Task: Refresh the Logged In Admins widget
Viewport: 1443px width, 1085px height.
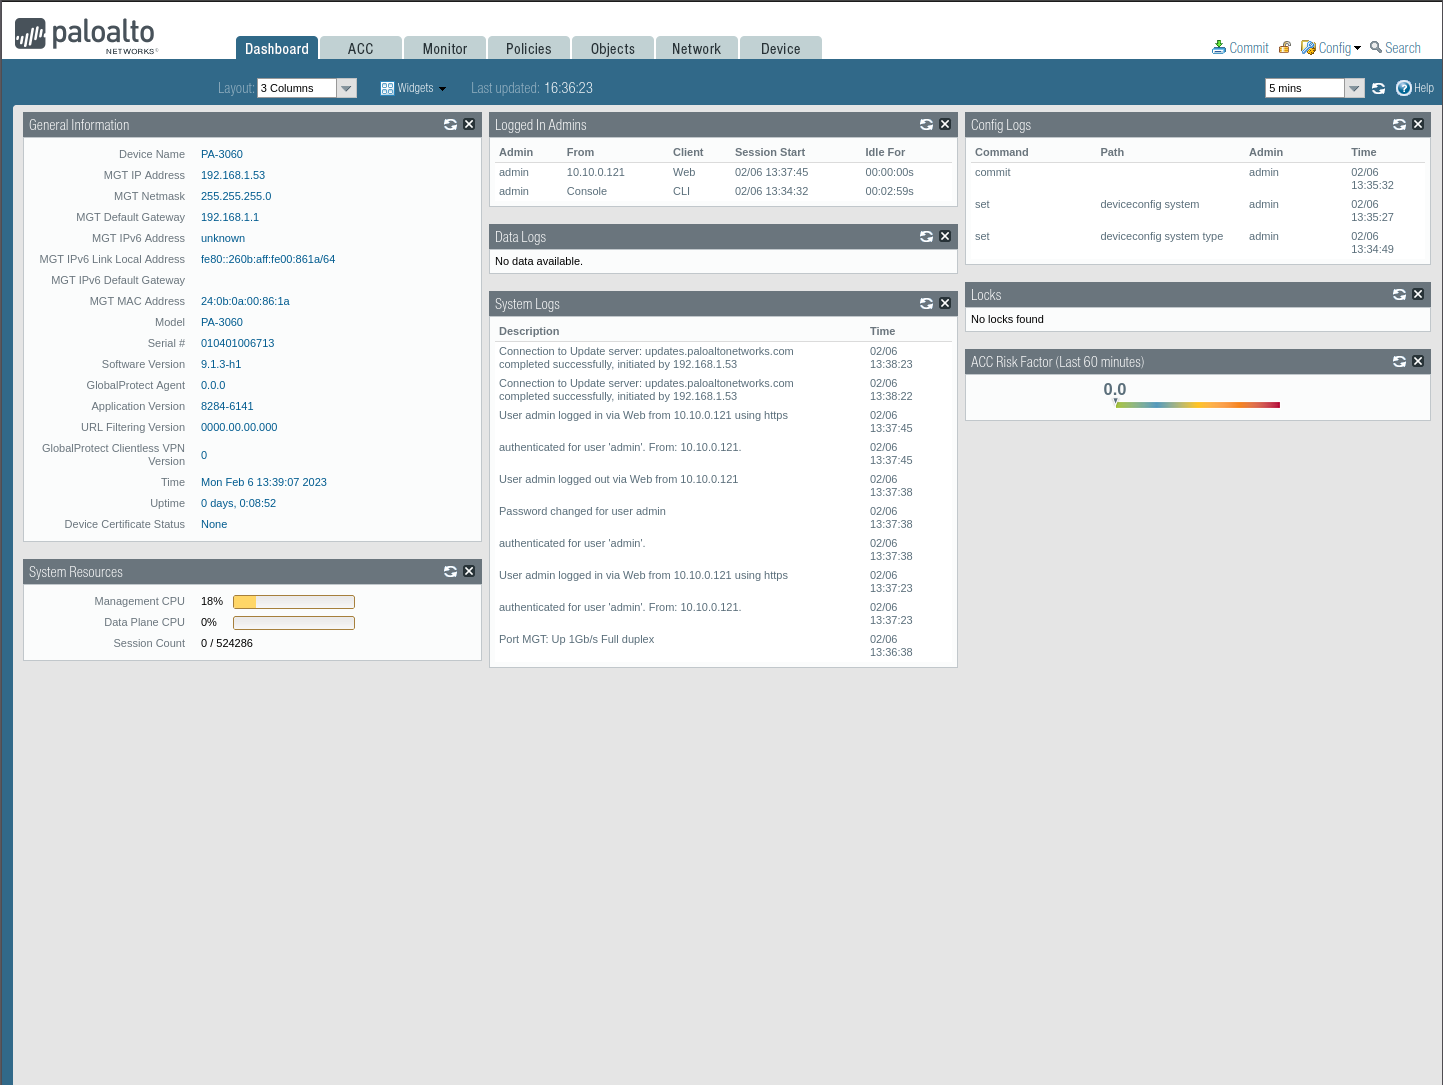Action: (926, 125)
